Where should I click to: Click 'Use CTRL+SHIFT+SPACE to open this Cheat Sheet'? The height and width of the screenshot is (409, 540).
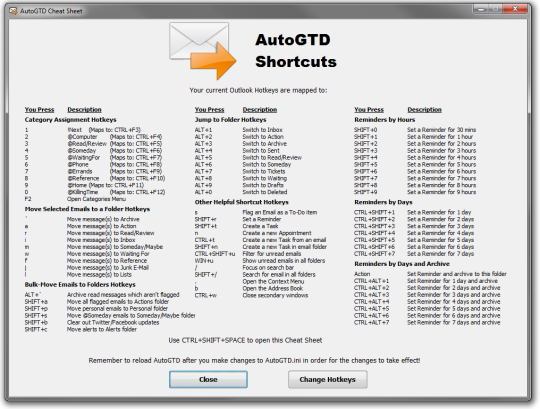click(x=245, y=340)
